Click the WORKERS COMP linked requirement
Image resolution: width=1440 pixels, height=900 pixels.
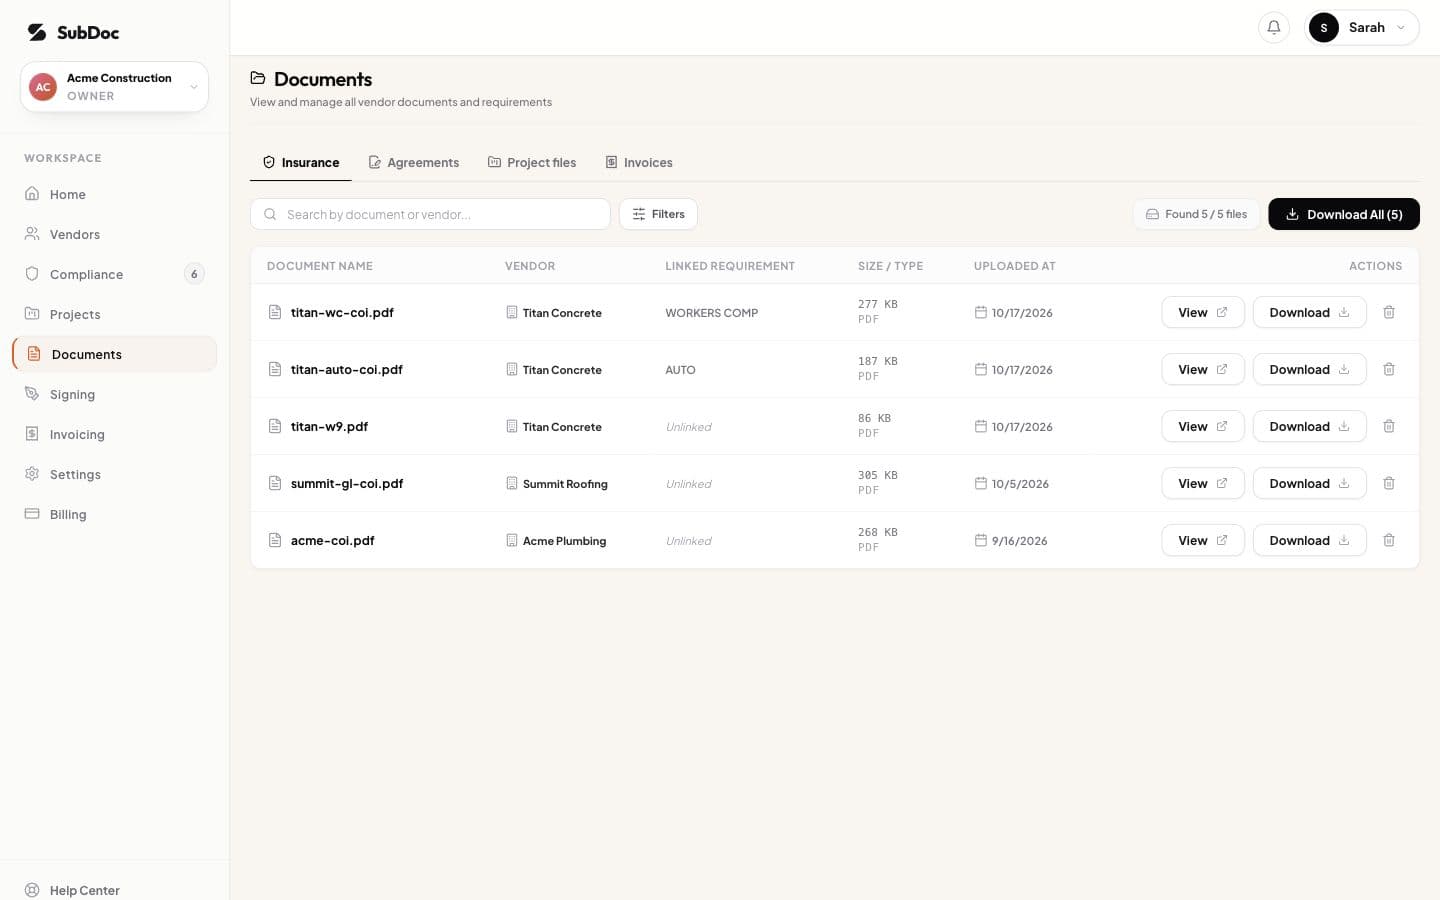pyautogui.click(x=712, y=313)
